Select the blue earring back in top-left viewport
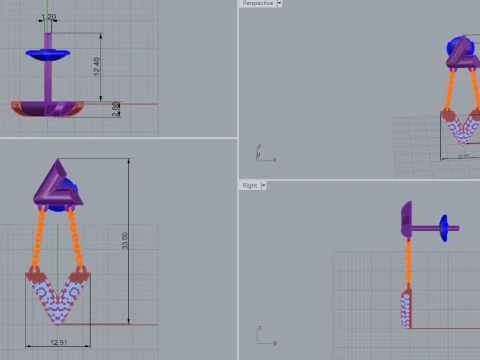 pos(48,55)
